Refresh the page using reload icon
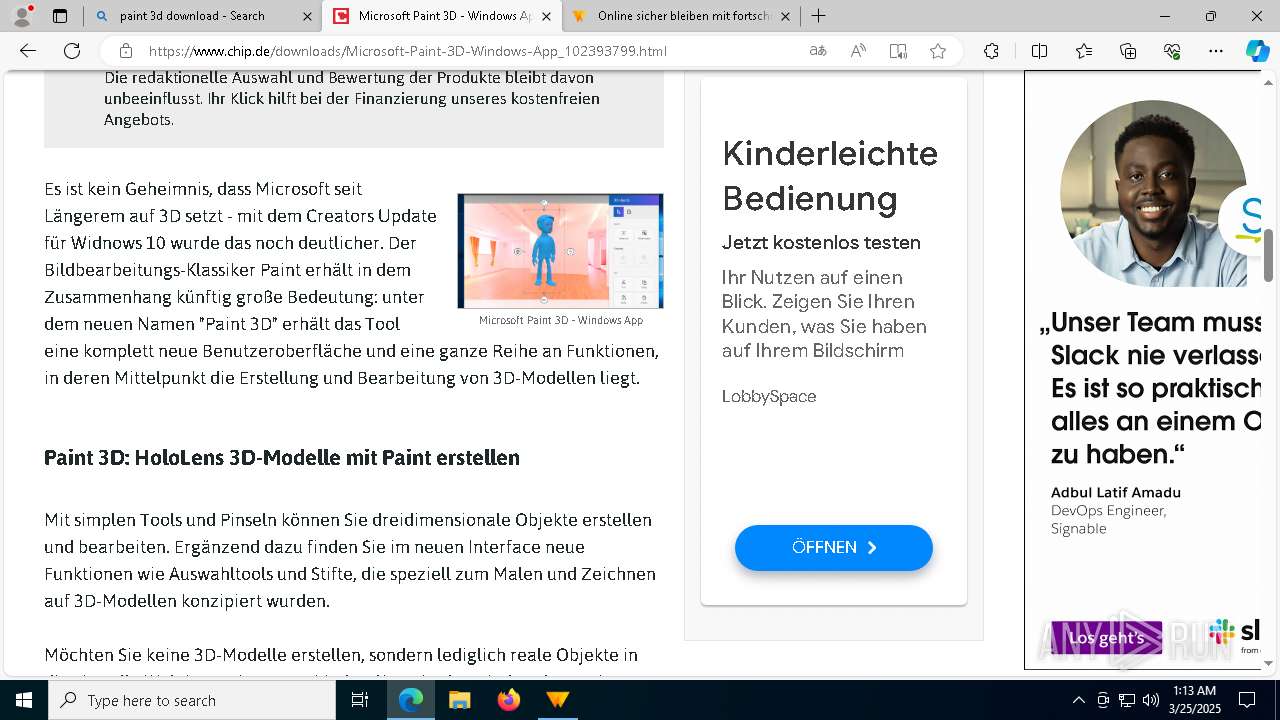Screen dimensions: 1280x720 [x=72, y=51]
